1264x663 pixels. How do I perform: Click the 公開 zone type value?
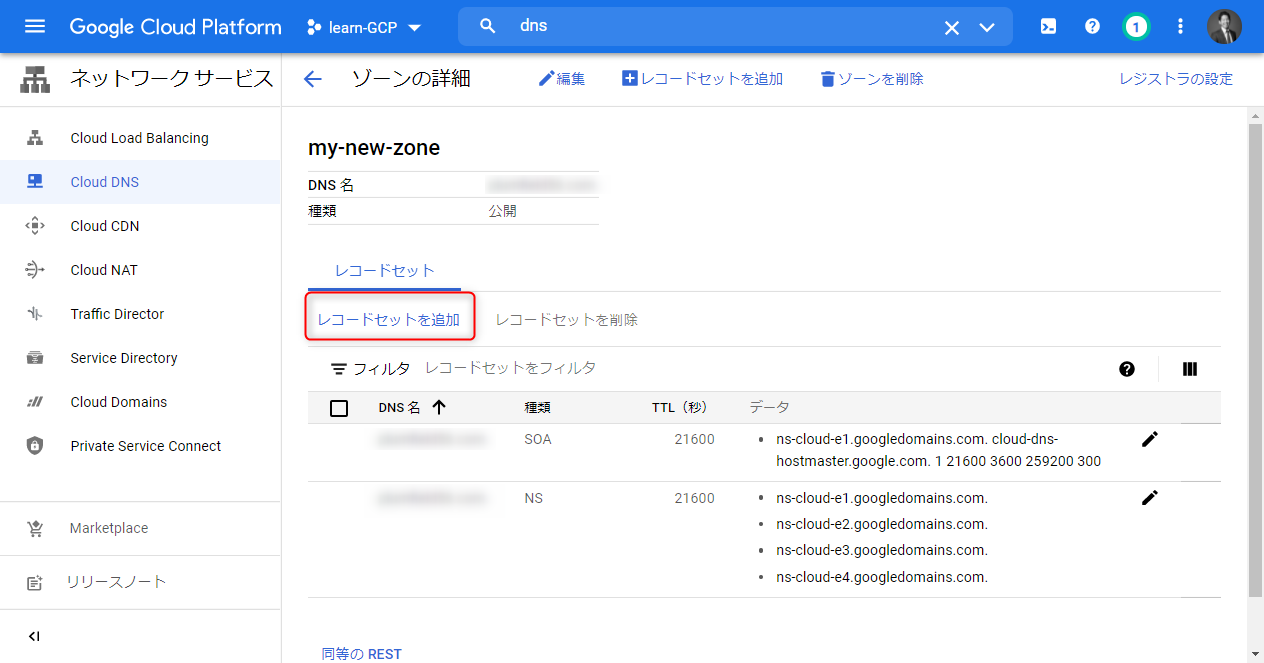click(502, 211)
